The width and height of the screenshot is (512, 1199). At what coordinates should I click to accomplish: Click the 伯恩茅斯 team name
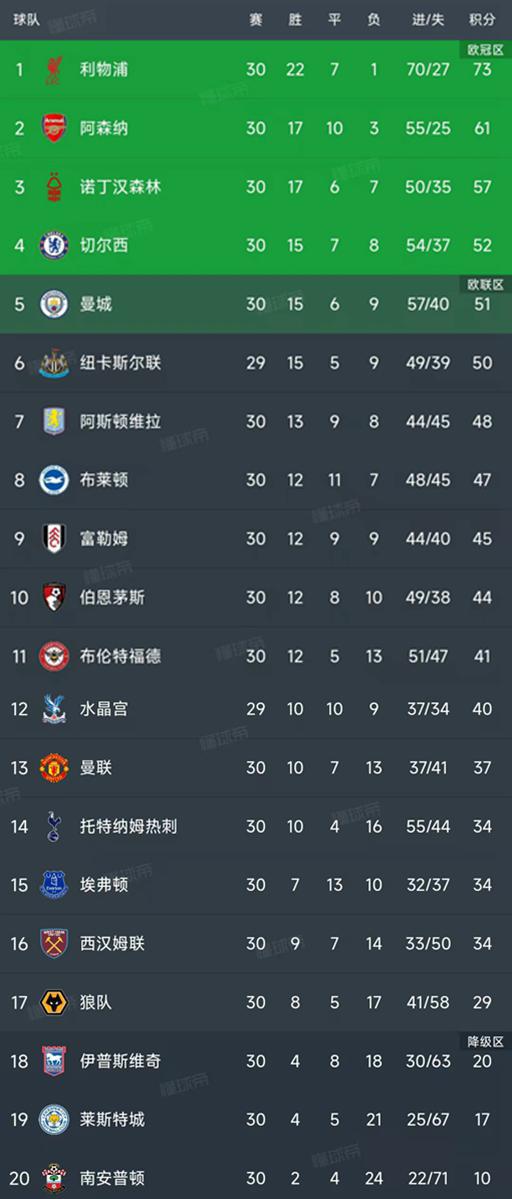tap(112, 597)
